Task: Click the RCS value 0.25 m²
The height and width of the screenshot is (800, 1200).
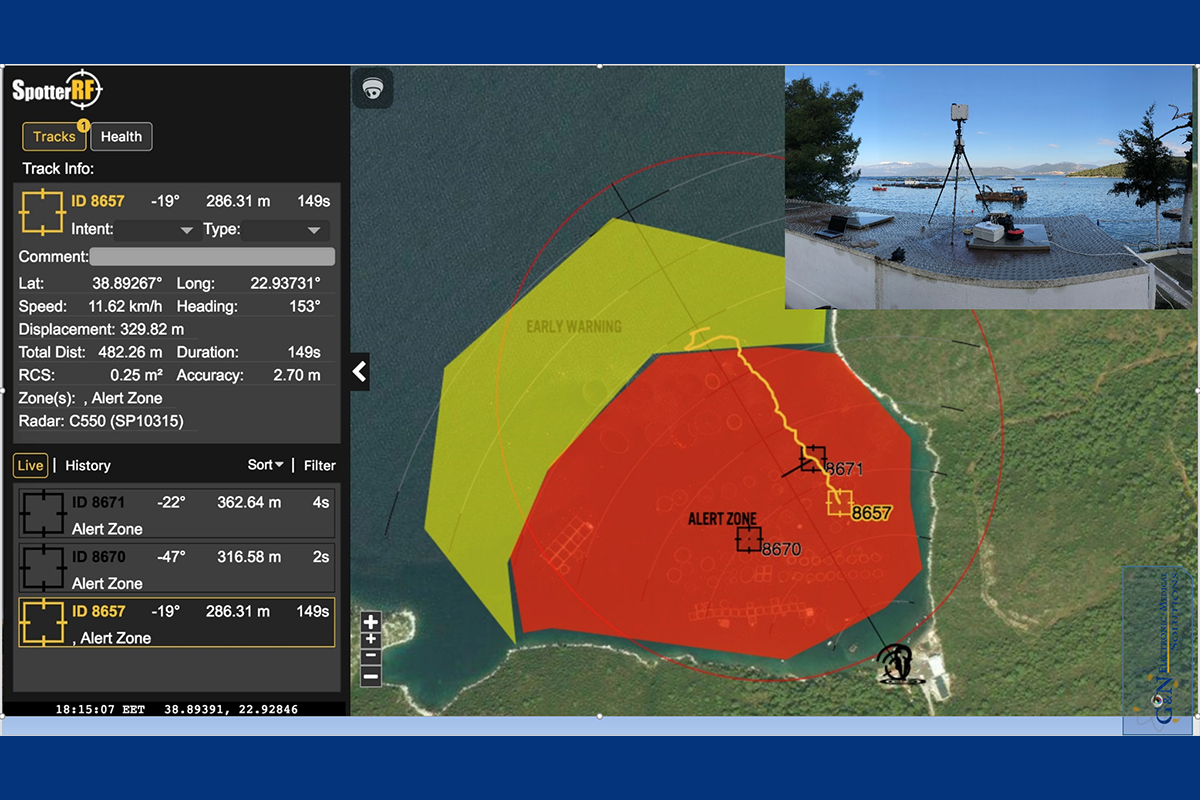Action: tap(138, 375)
